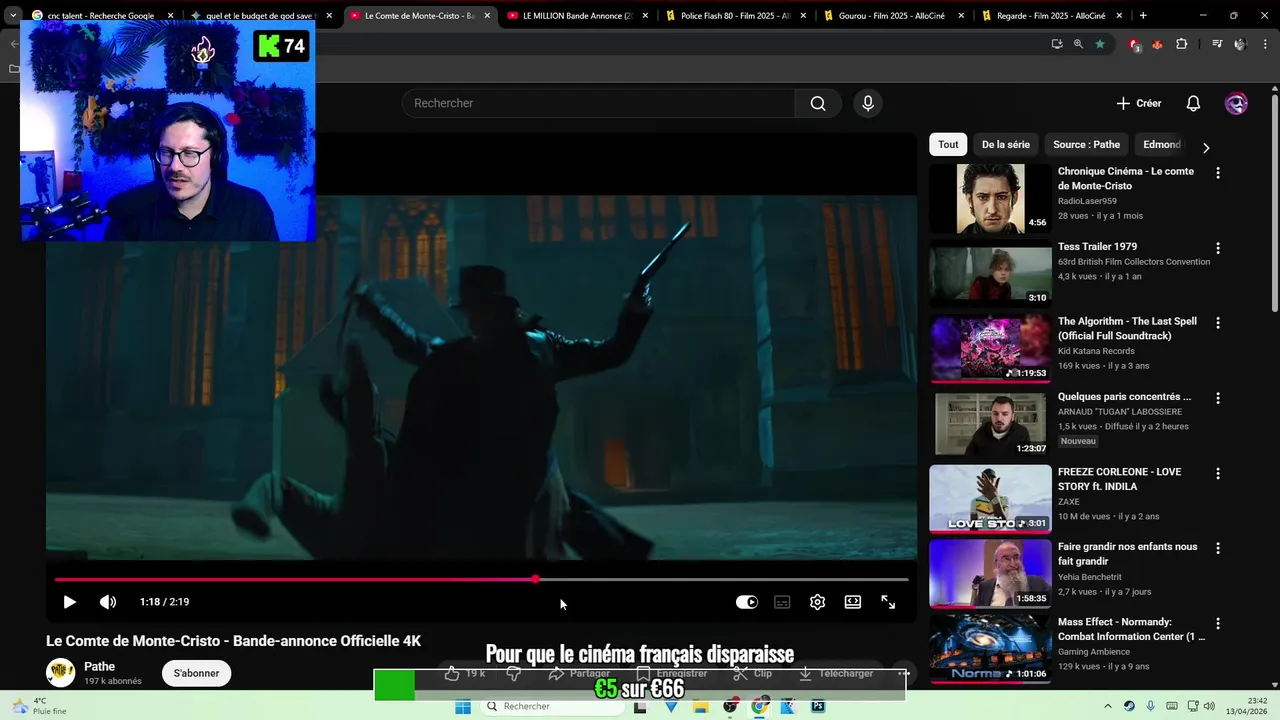
Task: Open the MetaMask fox extension
Action: [x=1158, y=44]
